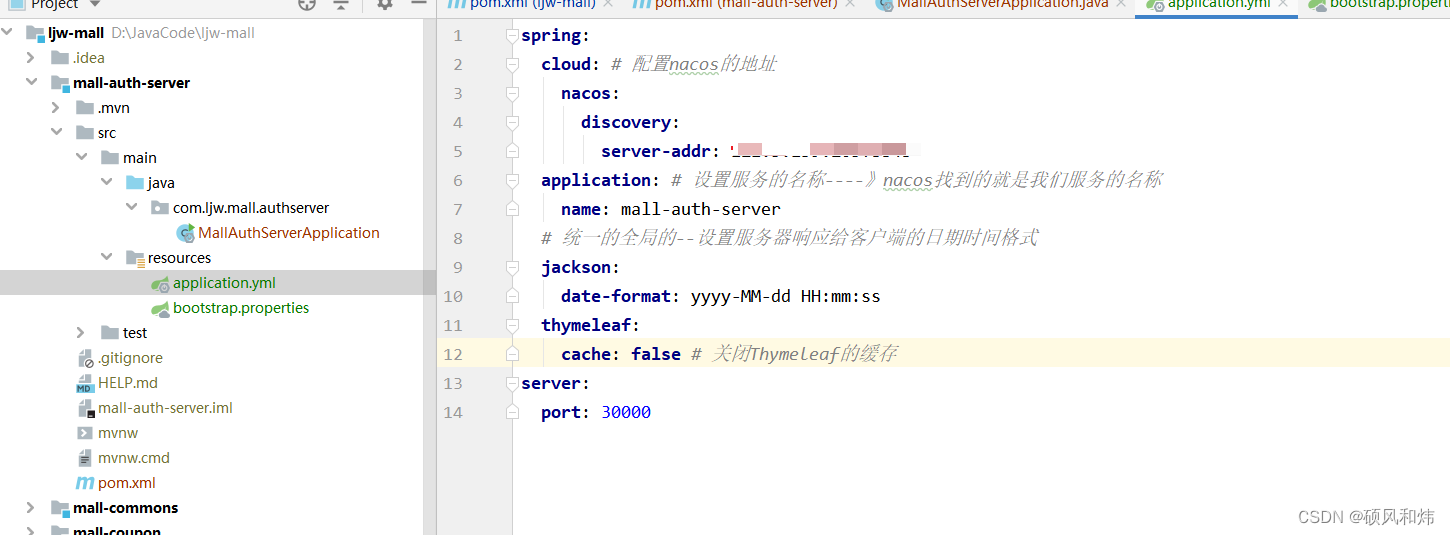The image size is (1450, 535).
Task: Click the src folder icon
Action: pyautogui.click(x=84, y=133)
